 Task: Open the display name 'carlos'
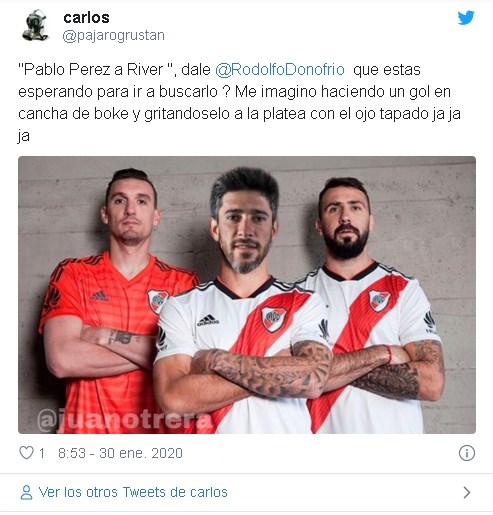click(86, 17)
